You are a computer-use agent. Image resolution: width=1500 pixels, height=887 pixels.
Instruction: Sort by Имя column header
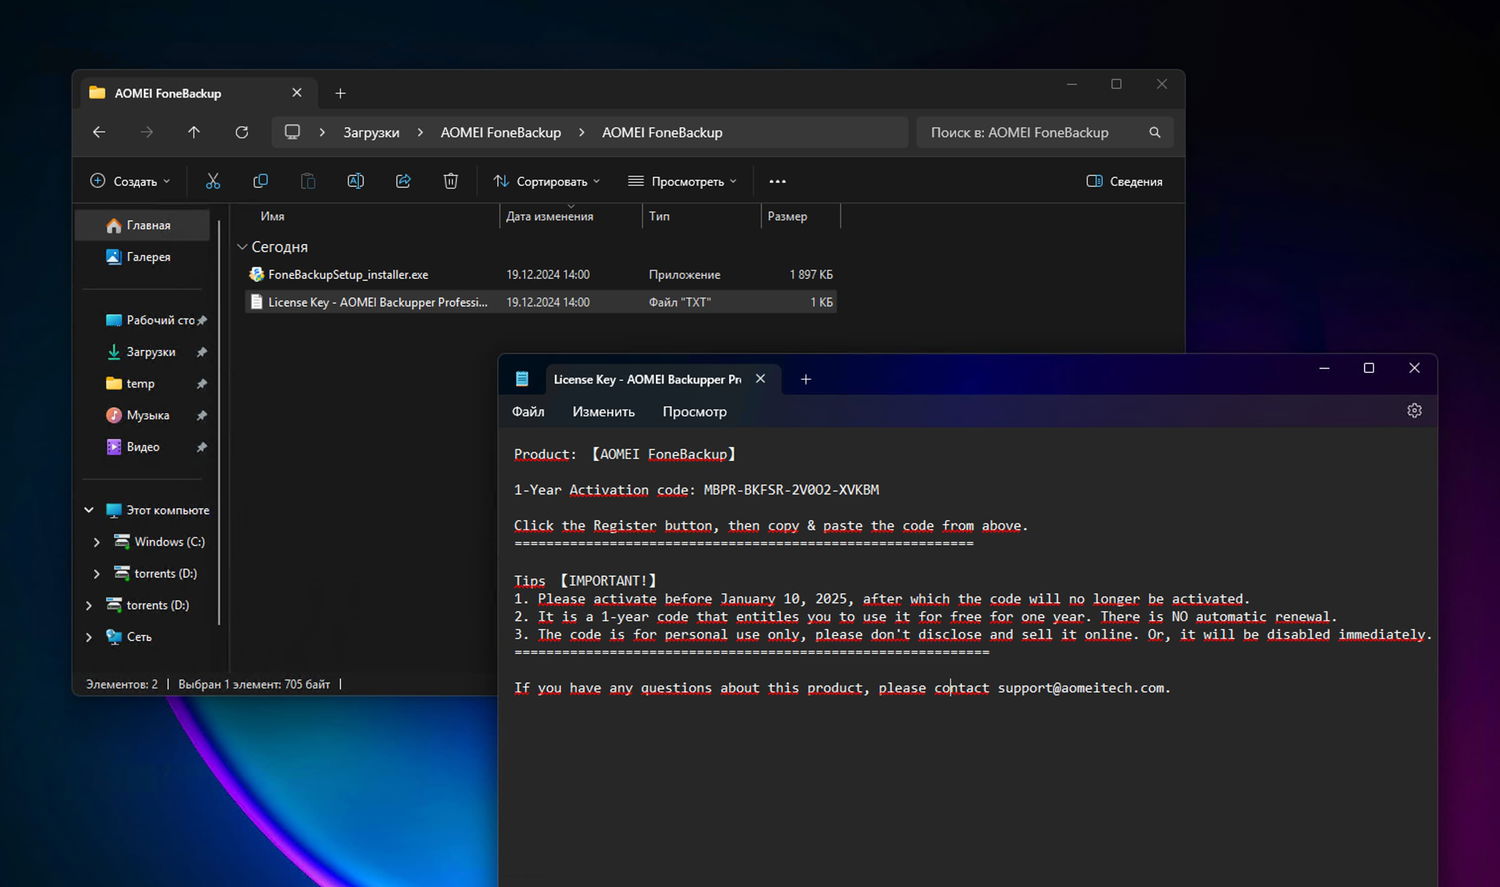(x=272, y=216)
